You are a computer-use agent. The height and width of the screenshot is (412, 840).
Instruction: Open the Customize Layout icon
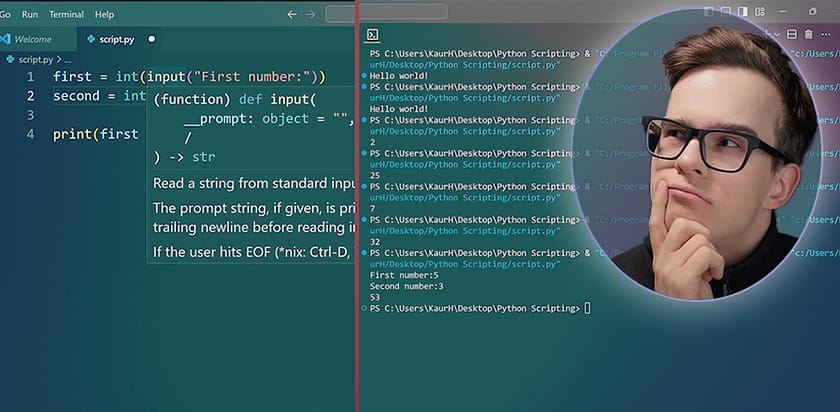point(760,12)
